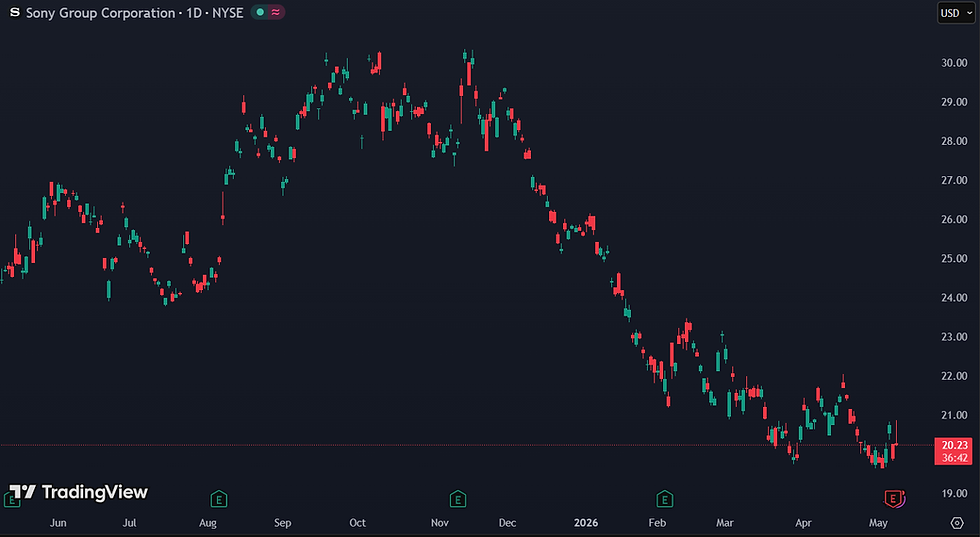Image resolution: width=980 pixels, height=537 pixels.
Task: Open the USD currency dropdown
Action: (x=956, y=13)
